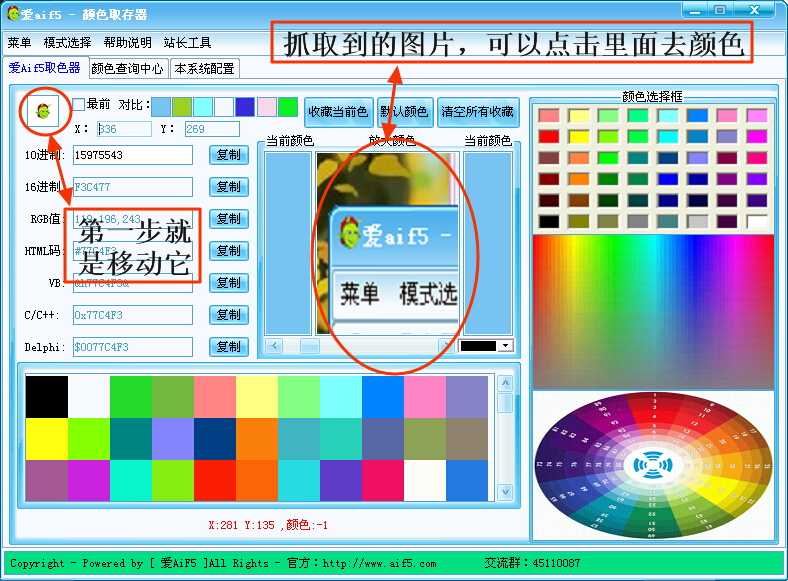788x581 pixels.
Task: Select the gray swatch in 颜色选择框 grid
Action: pos(638,222)
